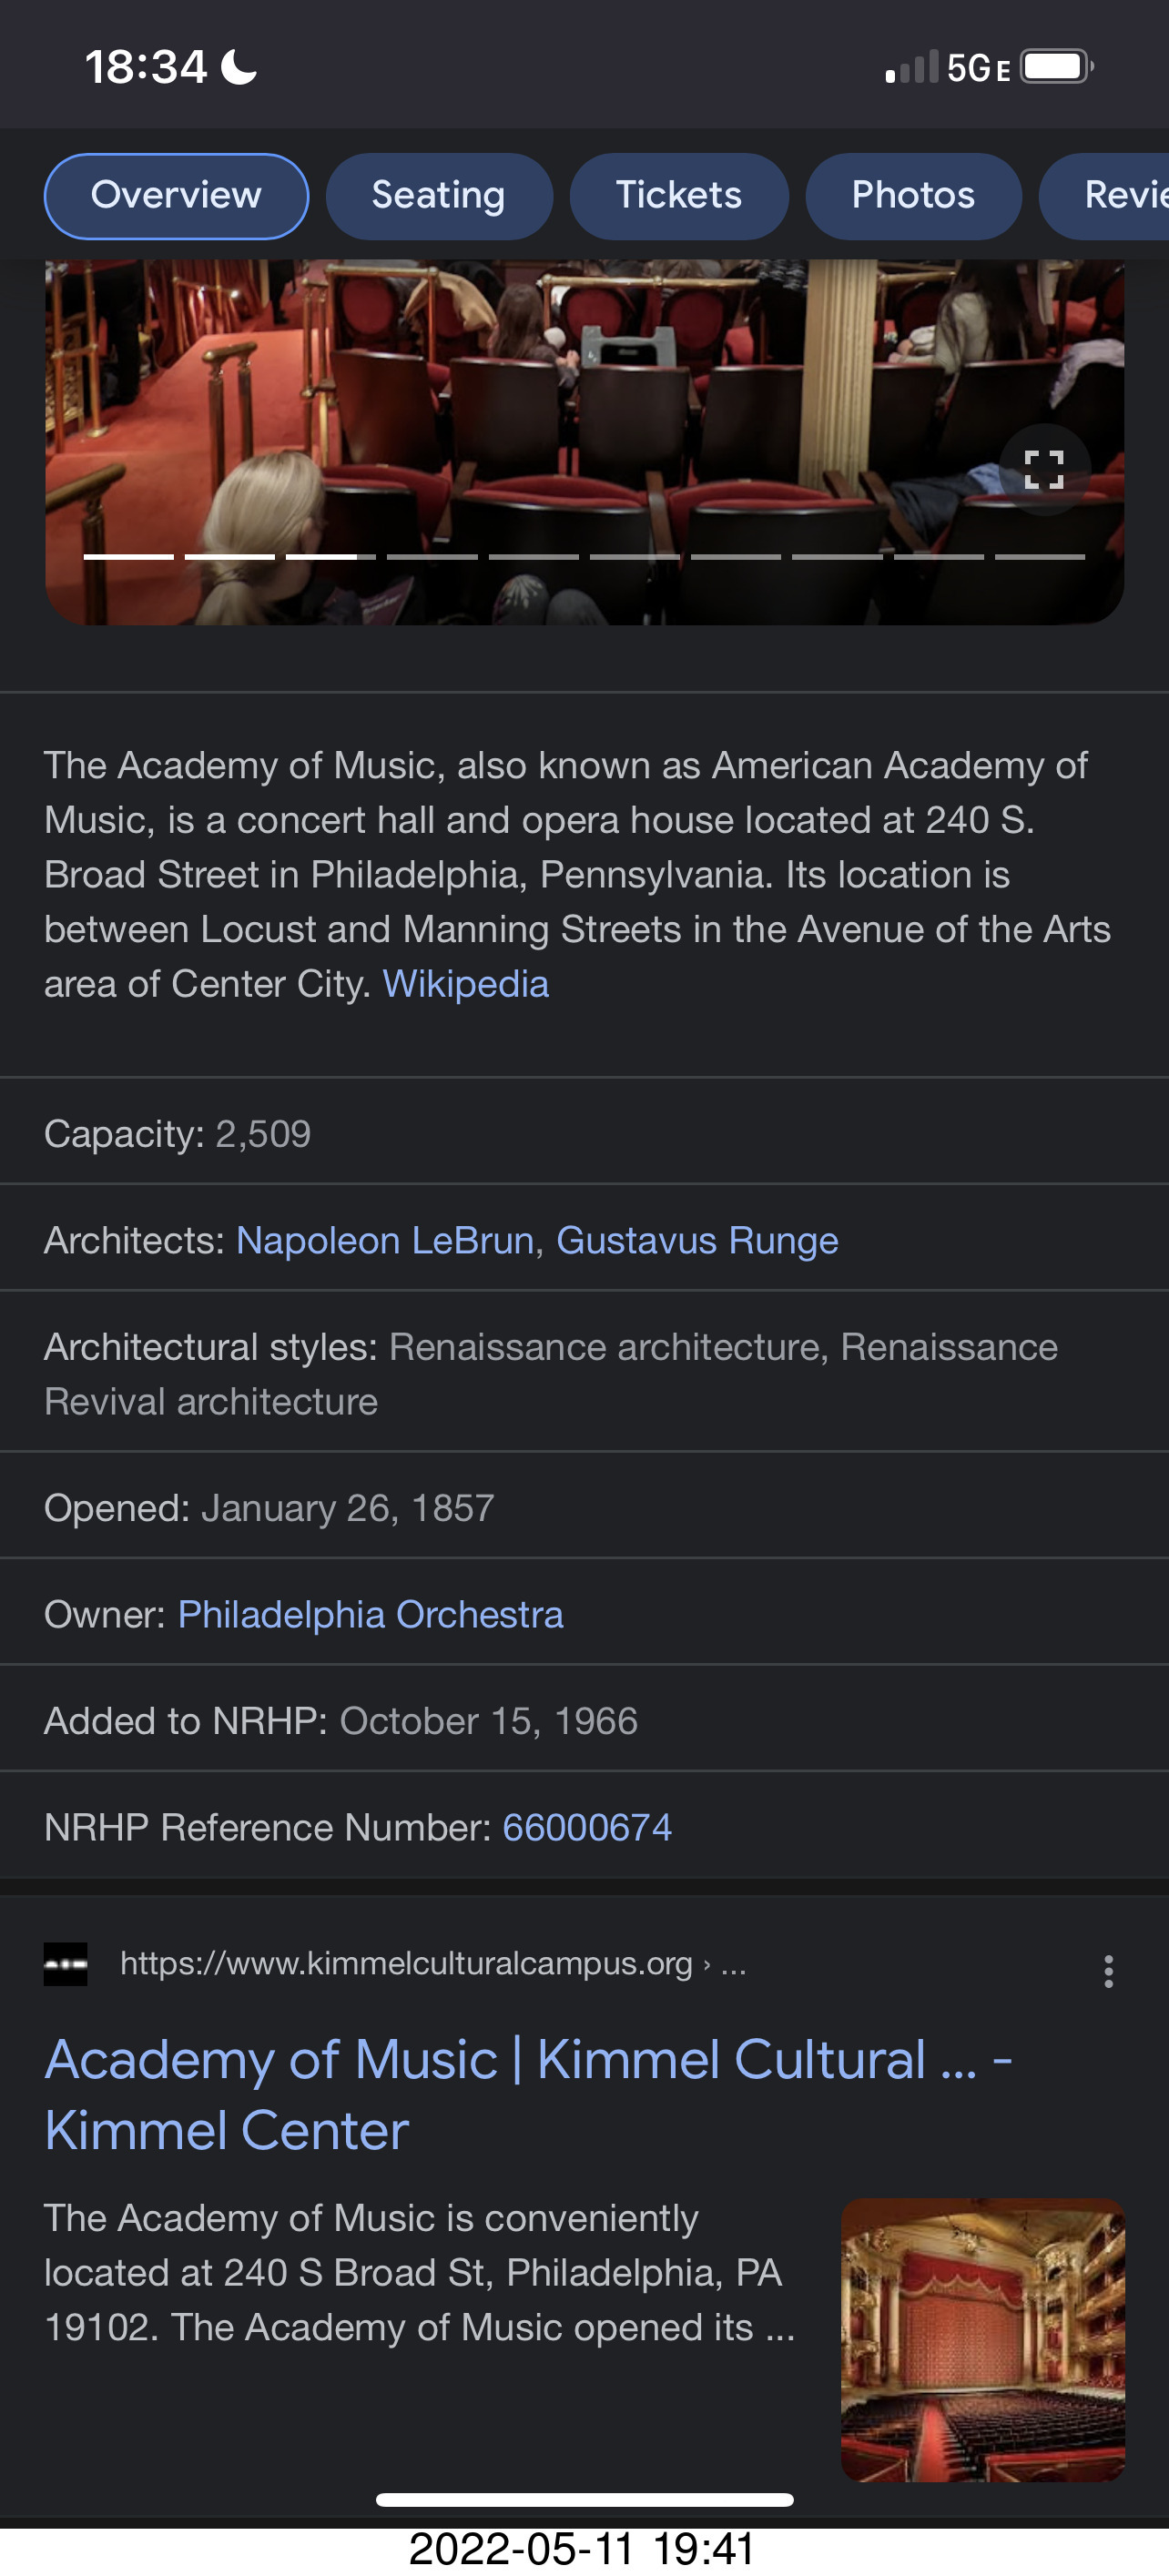View Gustavus Runge architect link
The image size is (1169, 2576).
pos(697,1240)
